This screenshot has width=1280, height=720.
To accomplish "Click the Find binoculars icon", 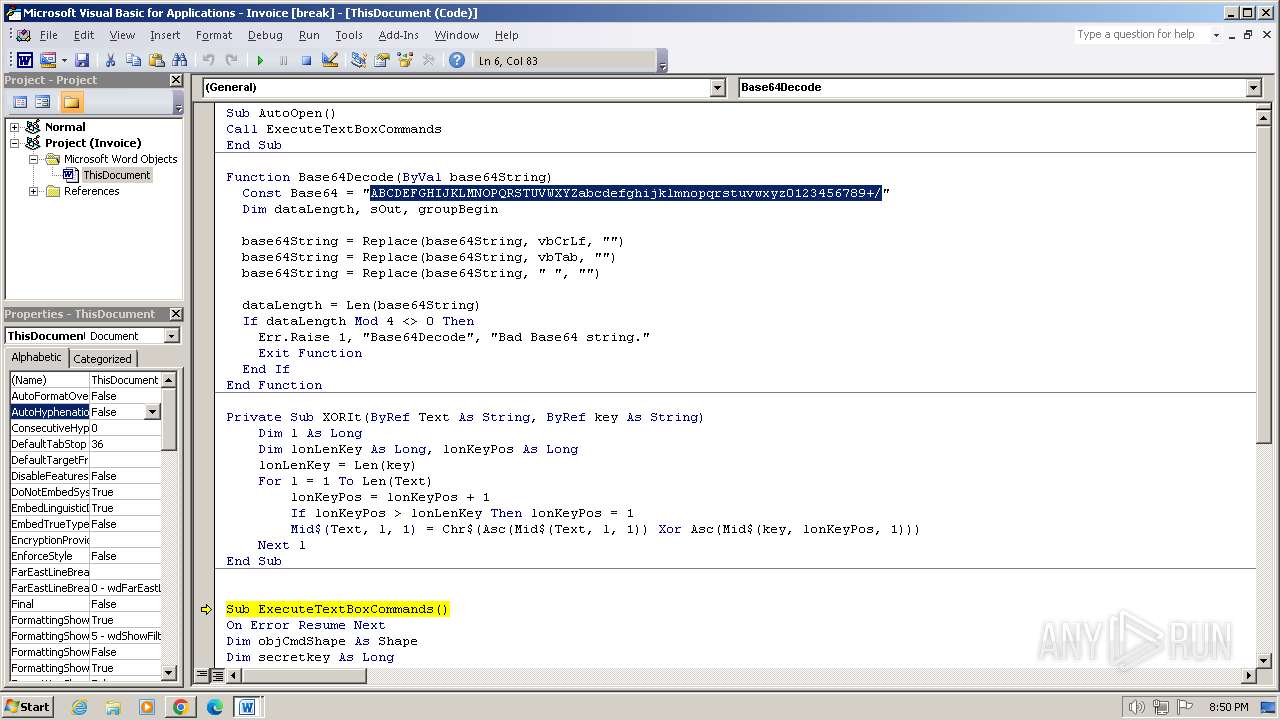I will pyautogui.click(x=180, y=61).
